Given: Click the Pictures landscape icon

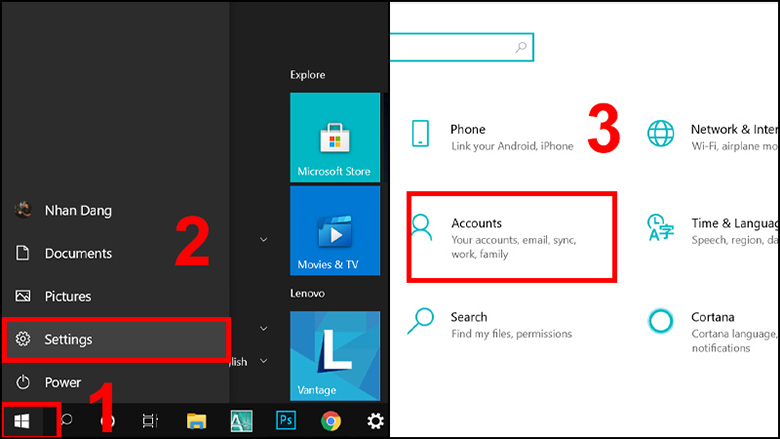Looking at the screenshot, I should tap(23, 296).
